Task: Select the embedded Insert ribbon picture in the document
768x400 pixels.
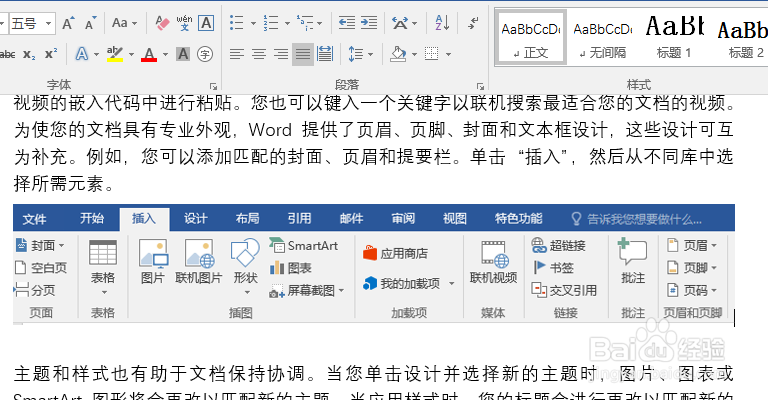Action: pos(374,264)
